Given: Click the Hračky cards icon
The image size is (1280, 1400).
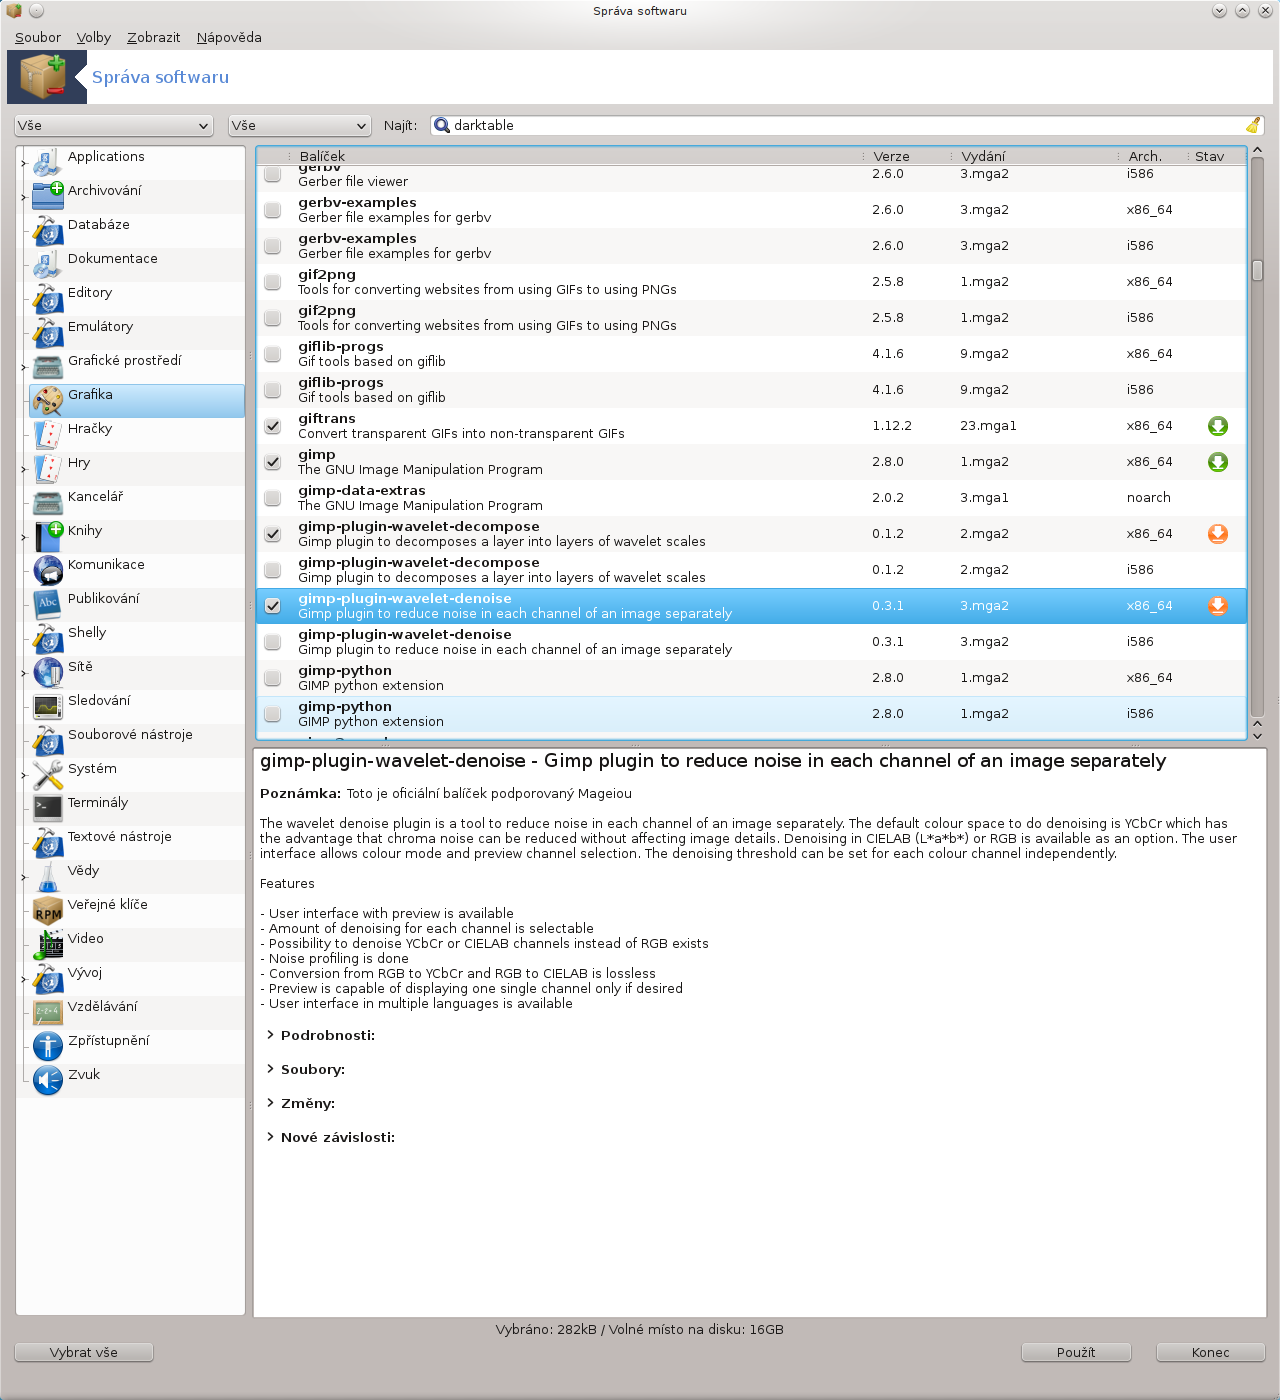Looking at the screenshot, I should [48, 435].
